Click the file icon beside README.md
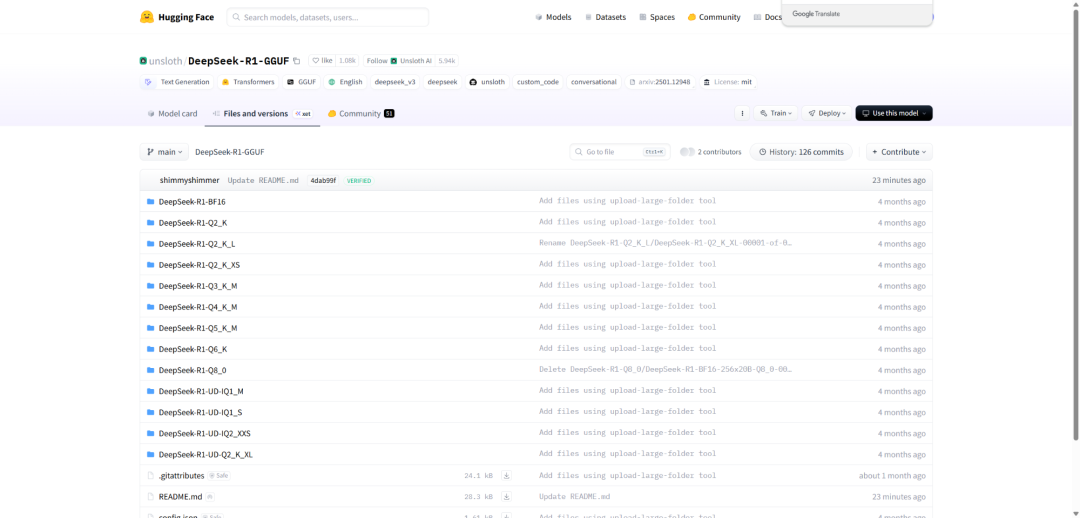Screen dimensions: 1080x518 click(150, 497)
